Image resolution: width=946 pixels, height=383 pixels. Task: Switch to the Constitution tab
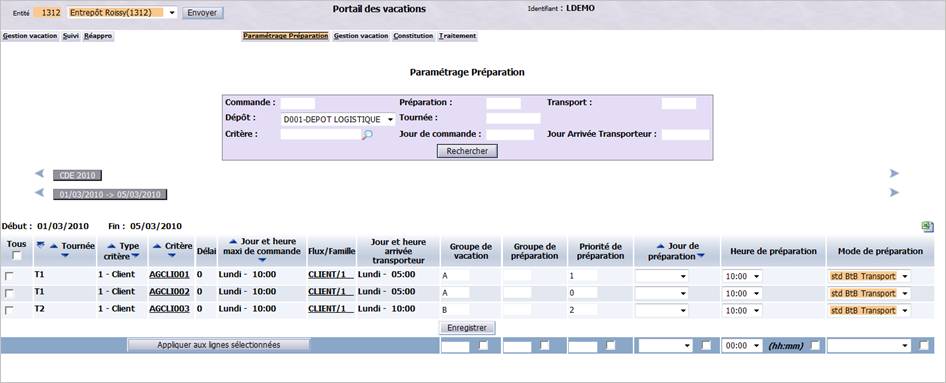click(x=413, y=36)
